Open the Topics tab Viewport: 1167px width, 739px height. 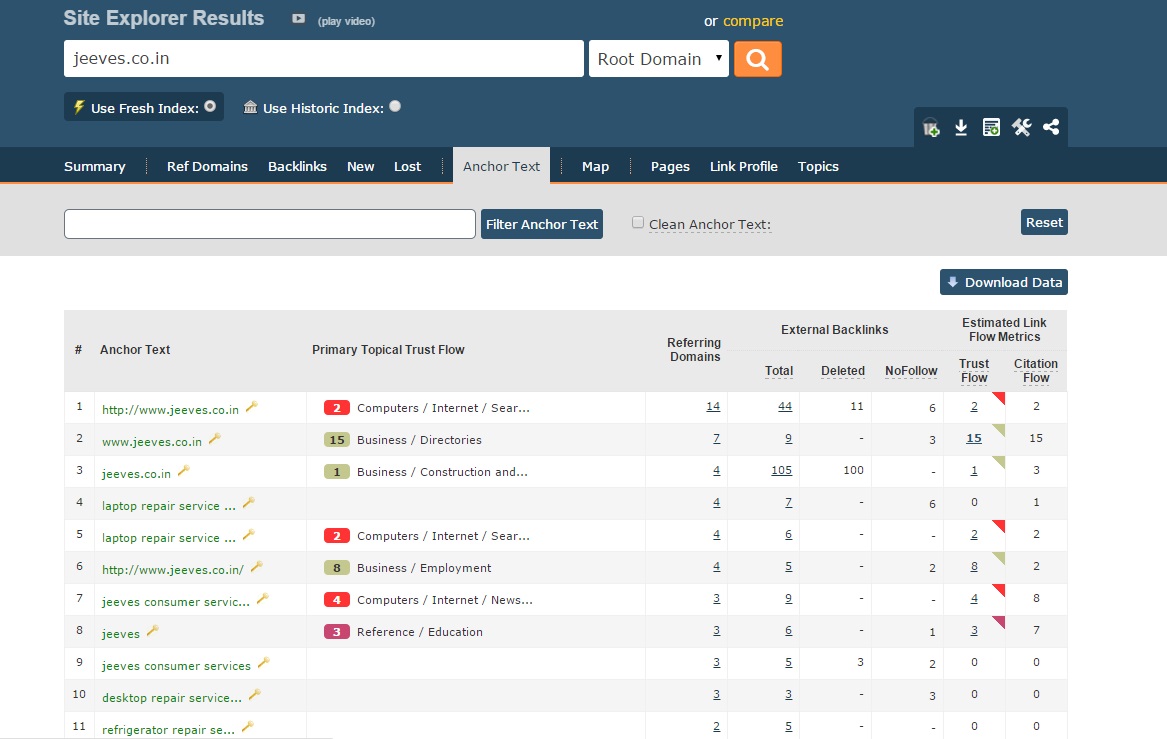coord(818,167)
